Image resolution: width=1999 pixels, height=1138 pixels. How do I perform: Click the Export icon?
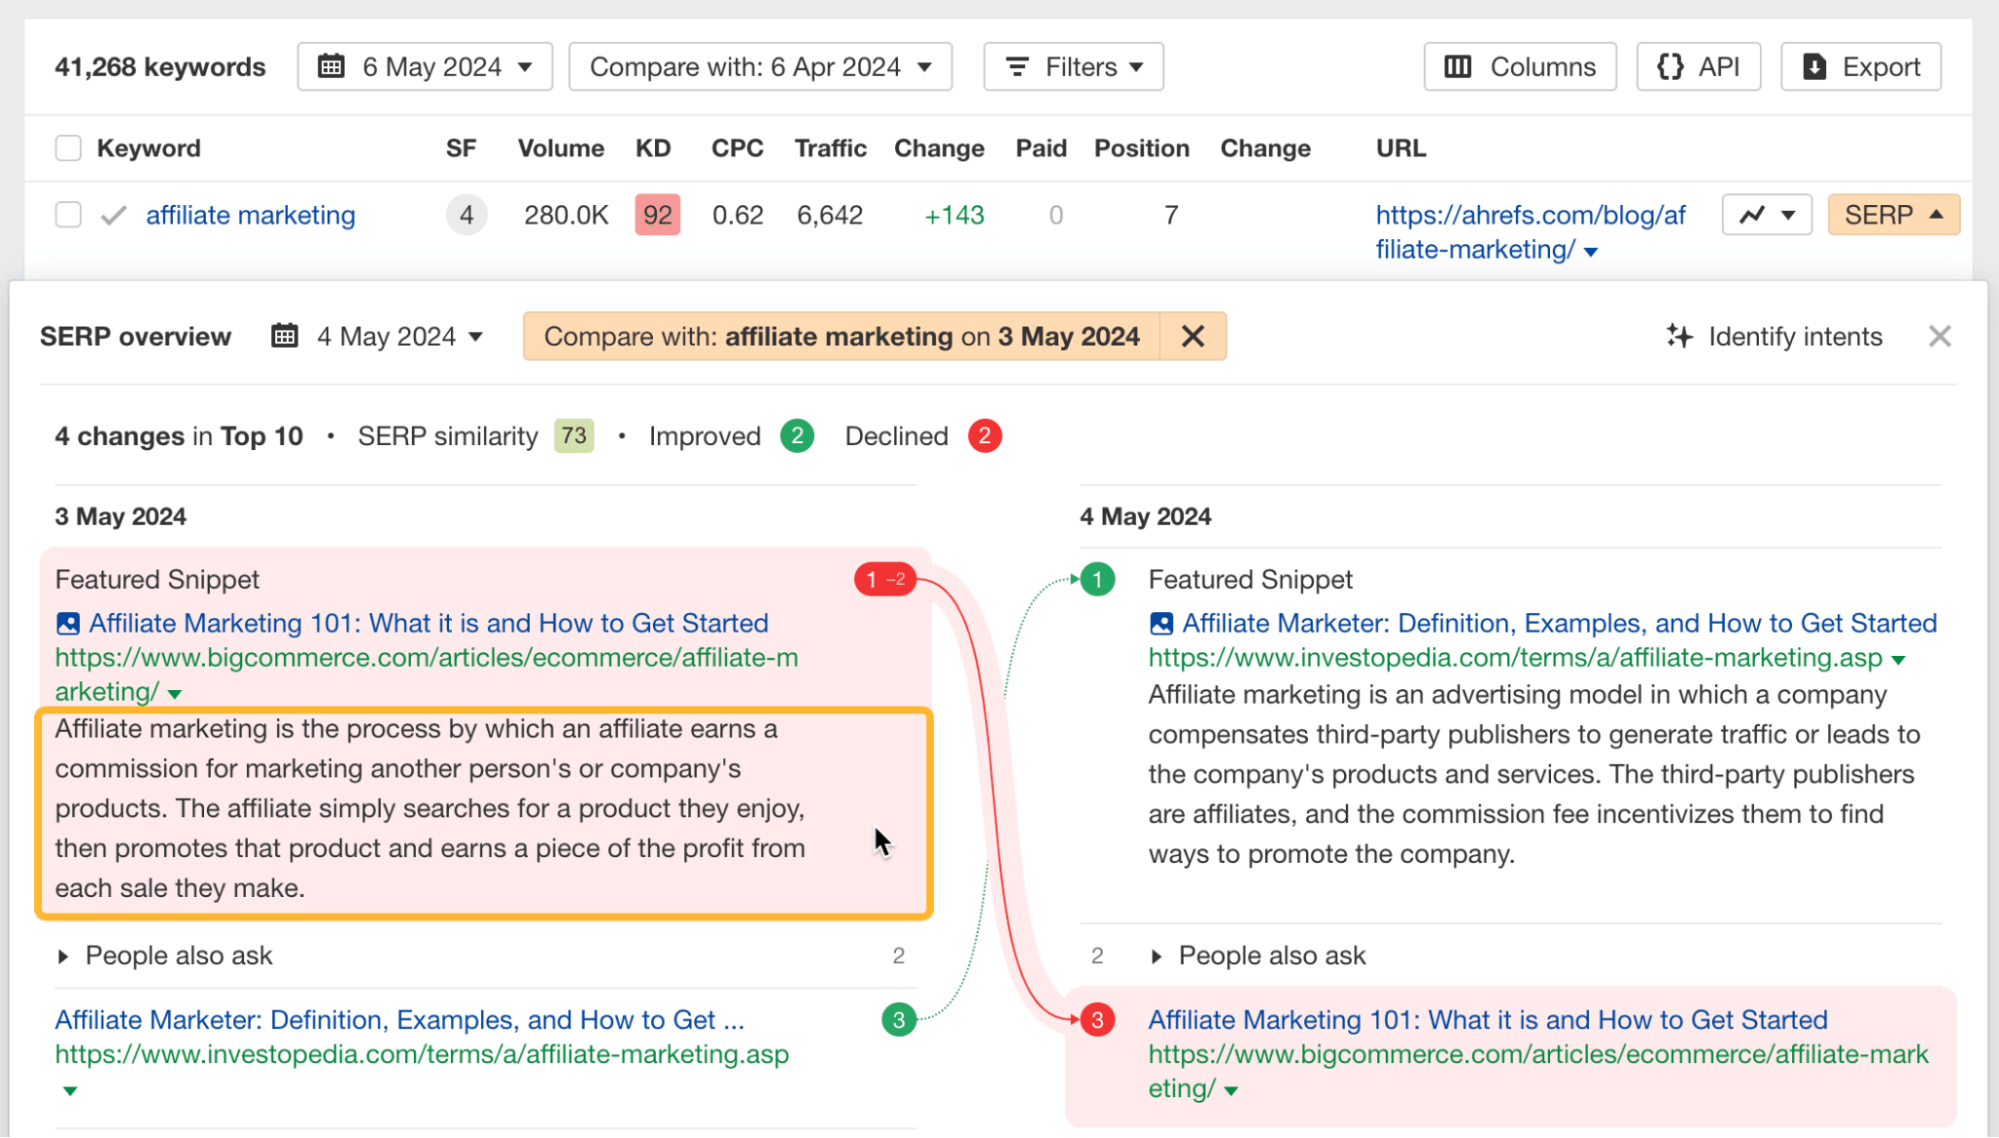1816,66
